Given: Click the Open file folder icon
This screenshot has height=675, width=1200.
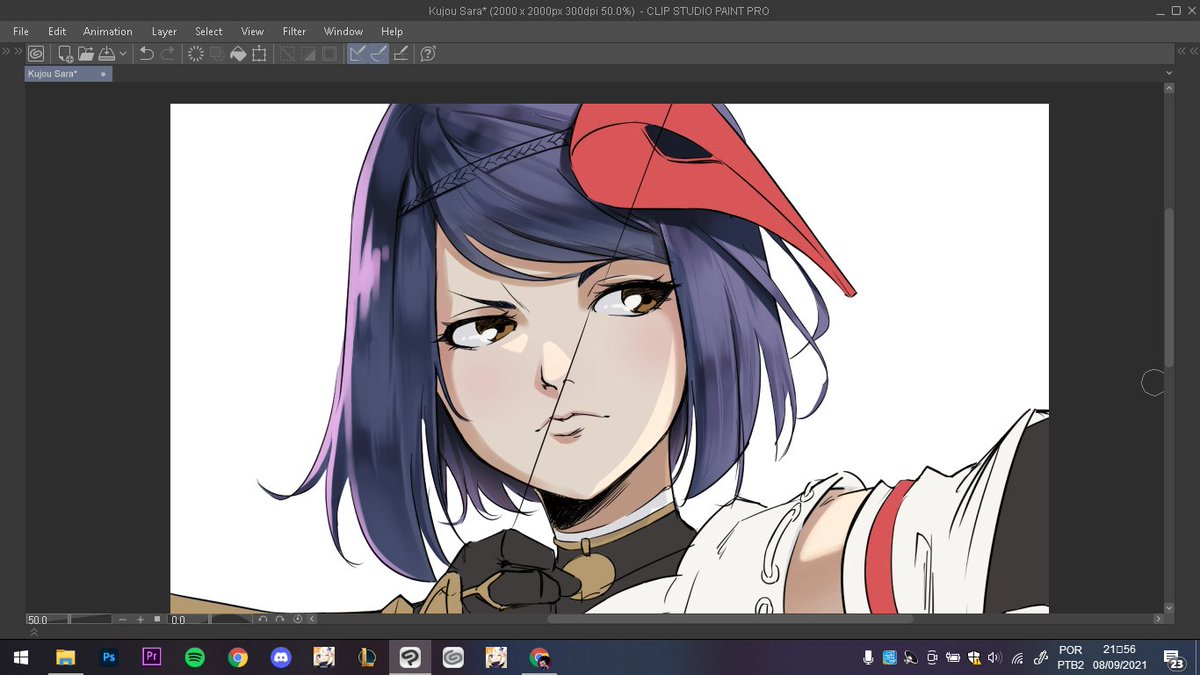Looking at the screenshot, I should coord(86,54).
